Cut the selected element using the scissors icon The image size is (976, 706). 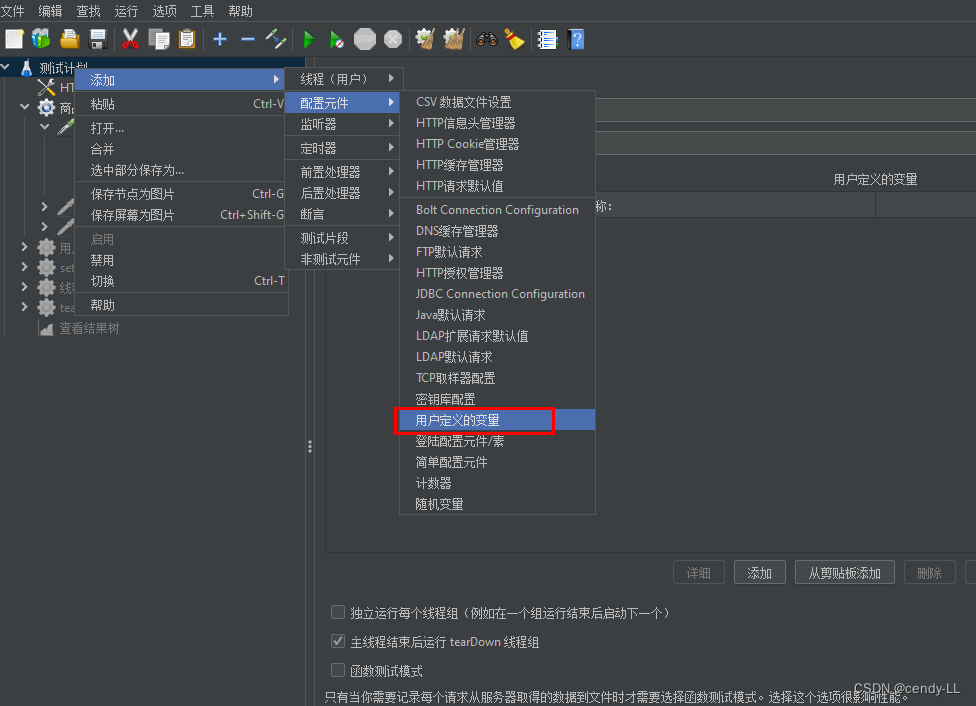click(x=128, y=39)
